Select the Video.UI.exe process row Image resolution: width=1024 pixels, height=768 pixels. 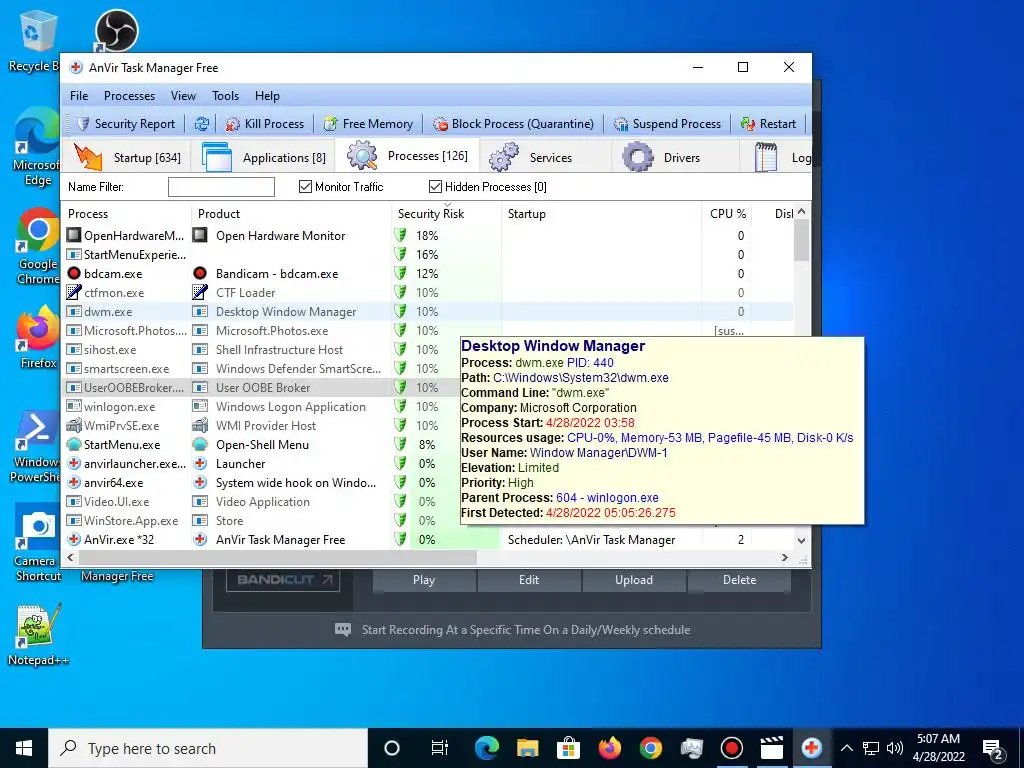tap(261, 502)
